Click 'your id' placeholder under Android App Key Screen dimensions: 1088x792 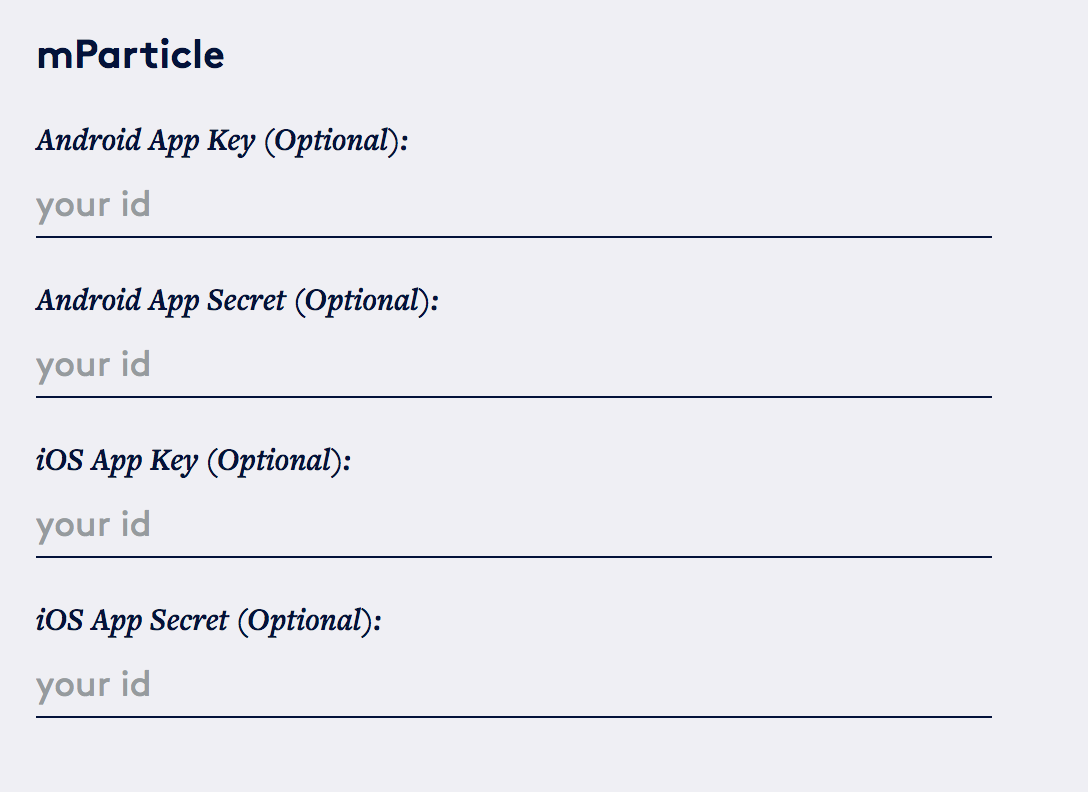pyautogui.click(x=93, y=206)
